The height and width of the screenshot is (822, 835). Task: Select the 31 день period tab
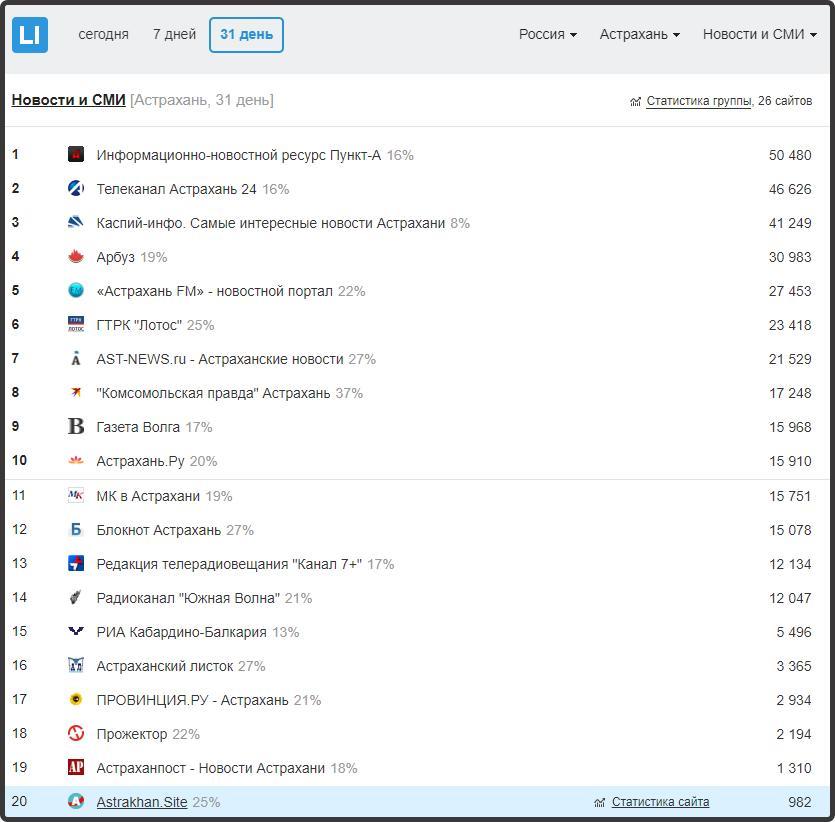tap(247, 35)
